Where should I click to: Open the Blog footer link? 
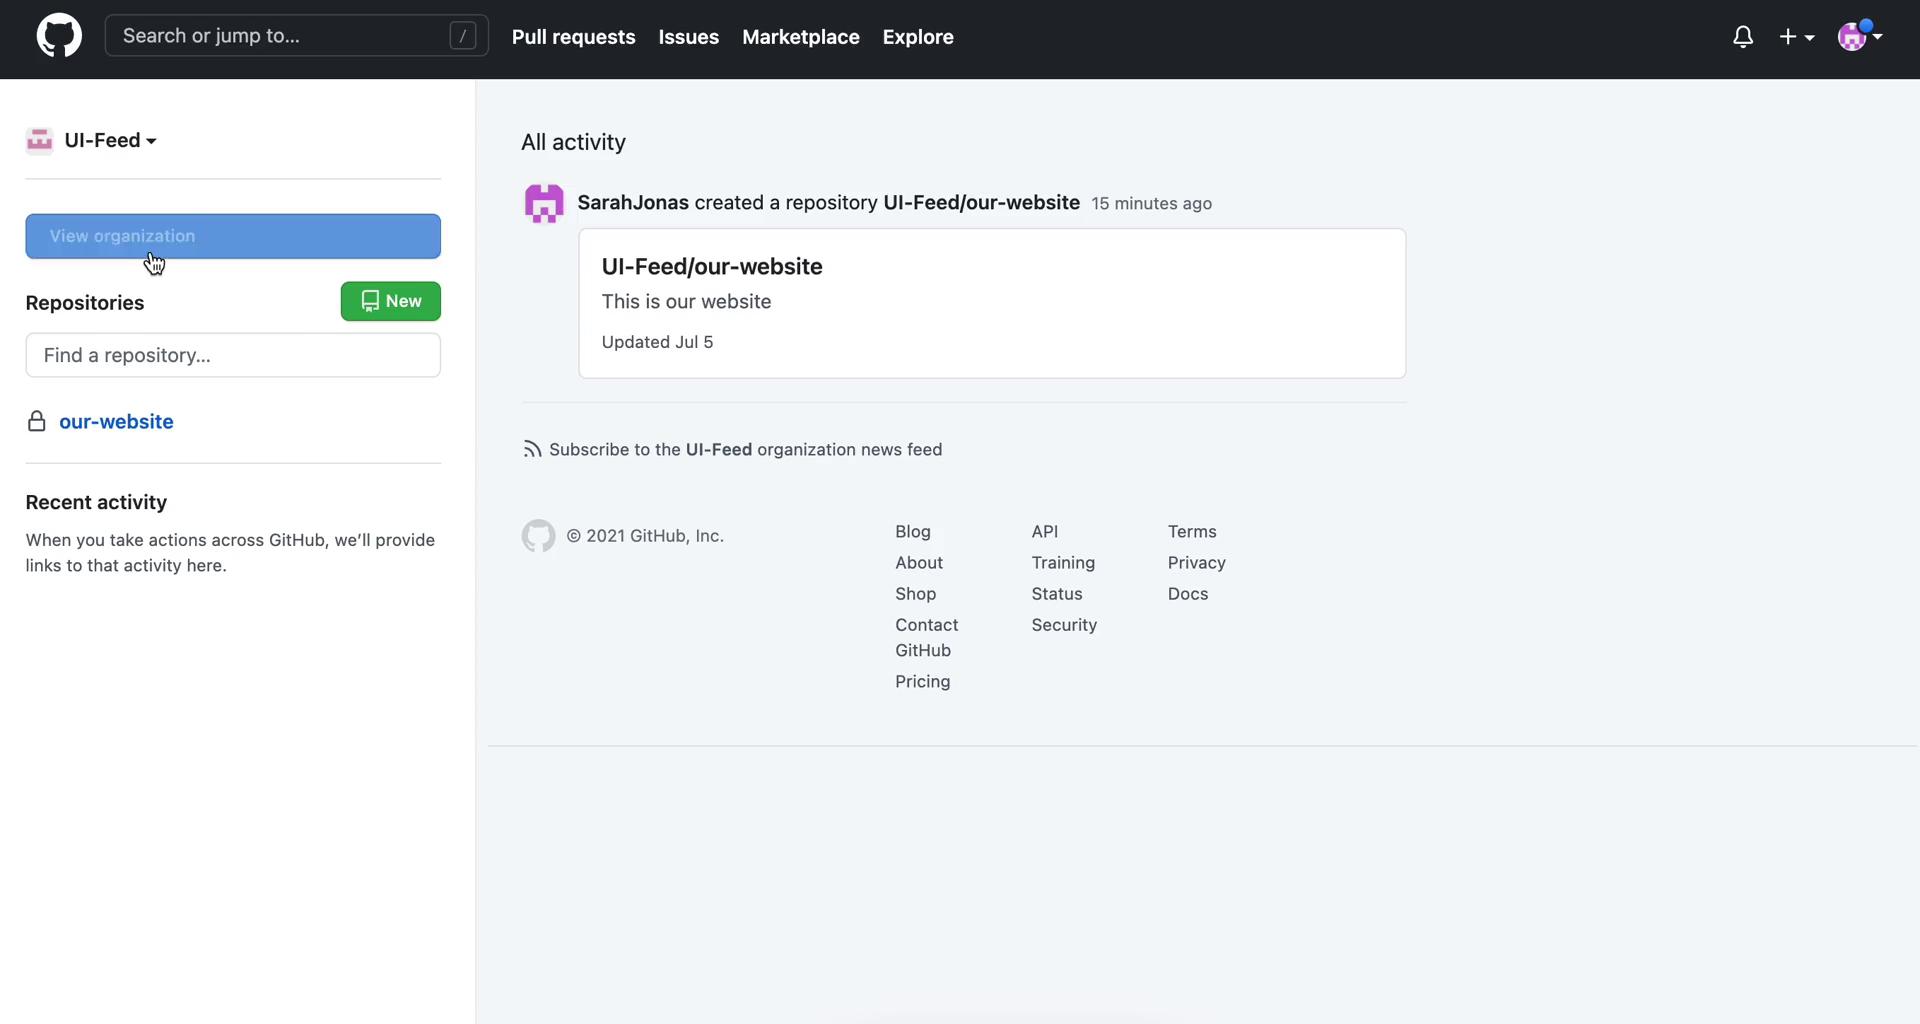pyautogui.click(x=913, y=532)
